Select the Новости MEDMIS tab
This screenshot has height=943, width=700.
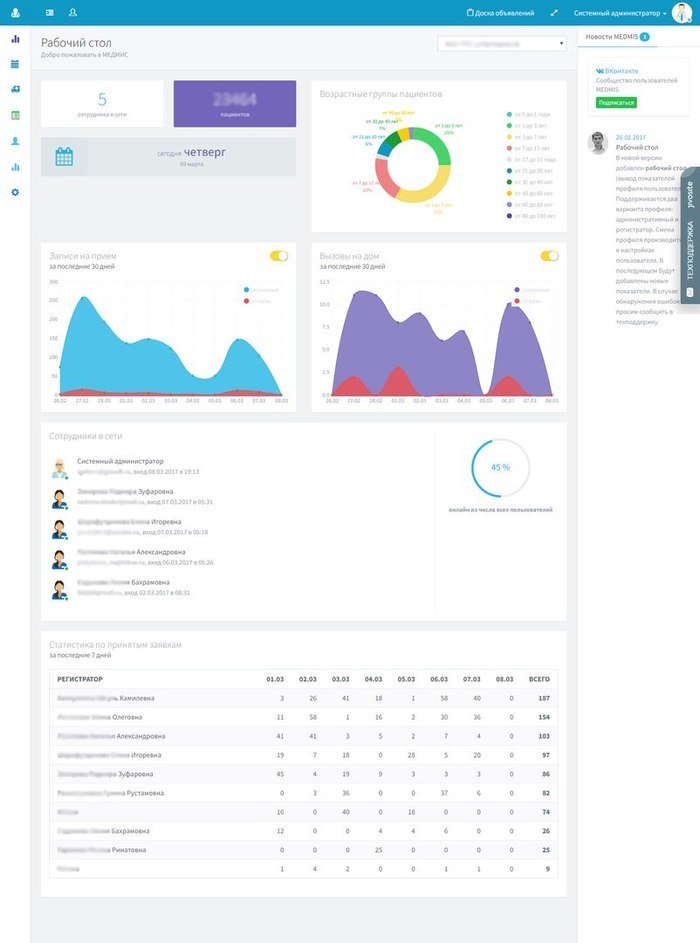[x=618, y=37]
